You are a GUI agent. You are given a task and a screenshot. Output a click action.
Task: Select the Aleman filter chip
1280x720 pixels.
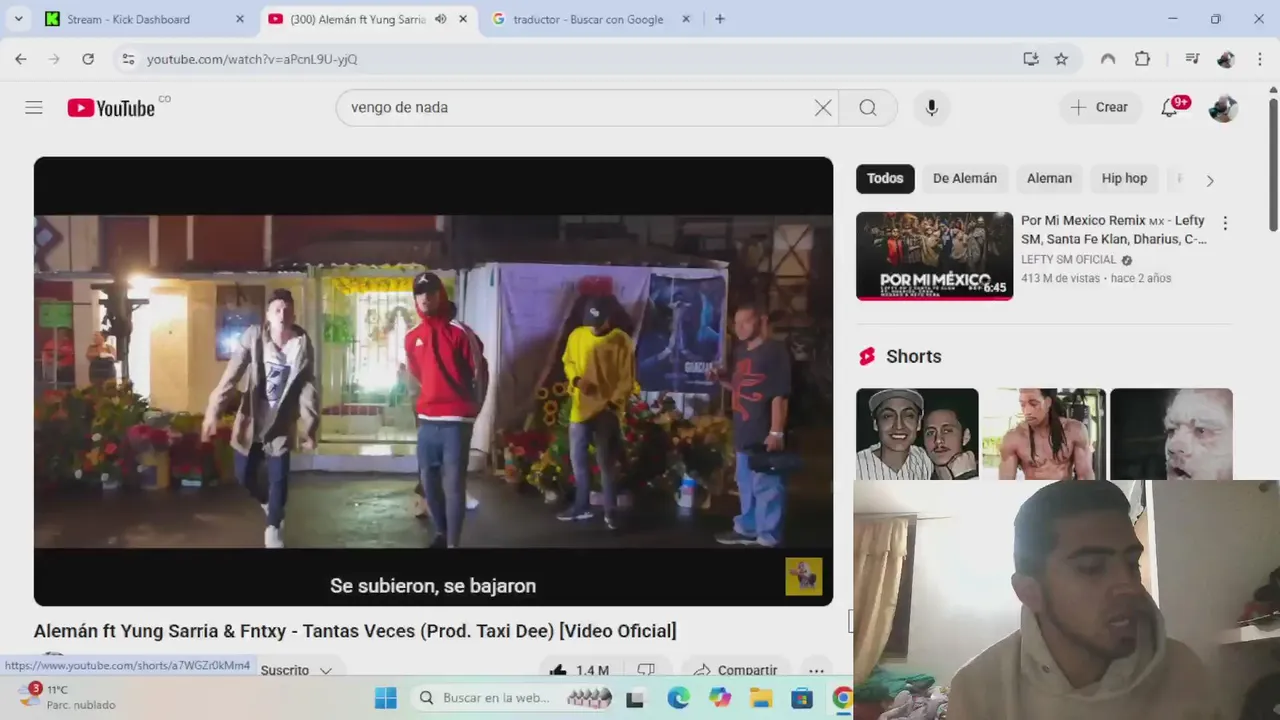[x=1049, y=178]
